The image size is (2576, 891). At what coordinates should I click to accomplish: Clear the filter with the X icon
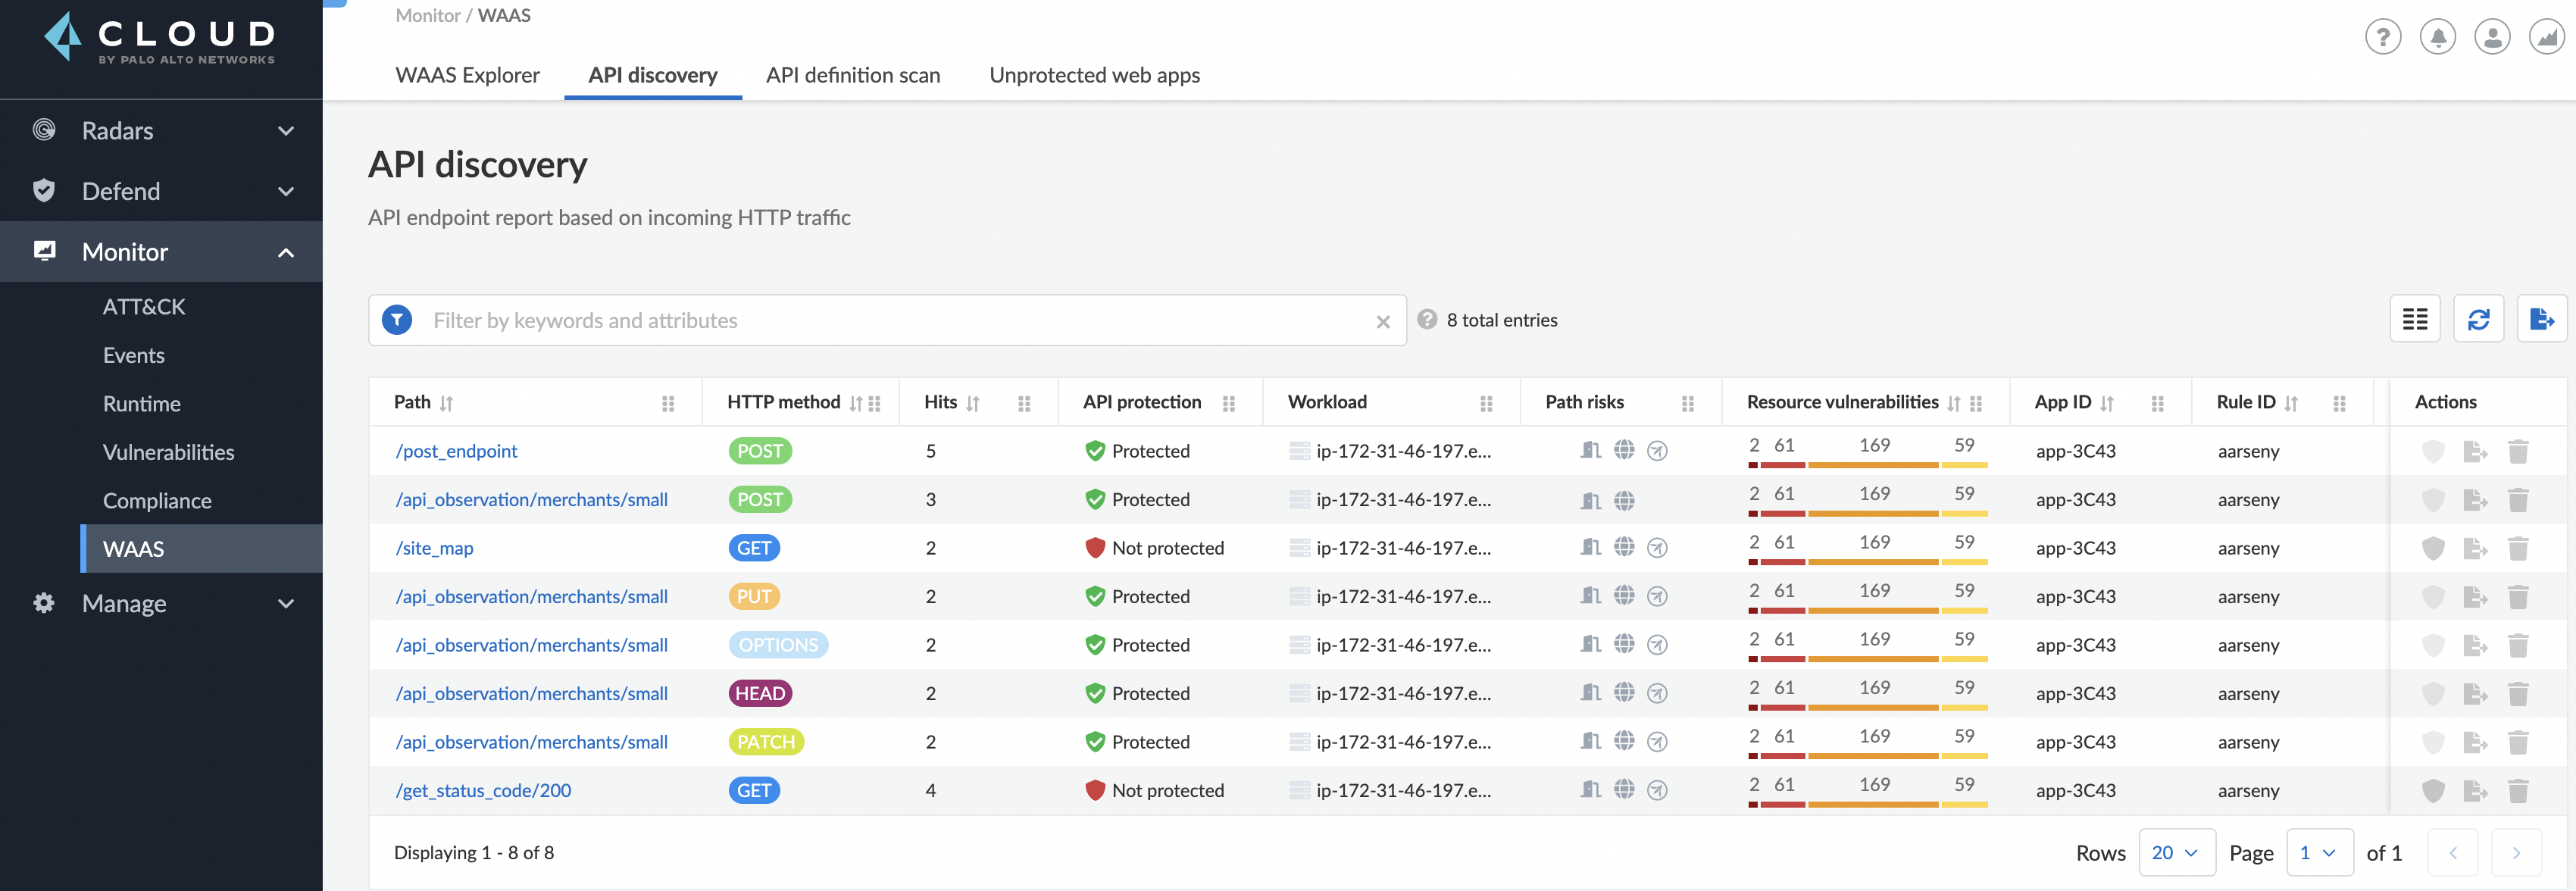tap(1383, 322)
